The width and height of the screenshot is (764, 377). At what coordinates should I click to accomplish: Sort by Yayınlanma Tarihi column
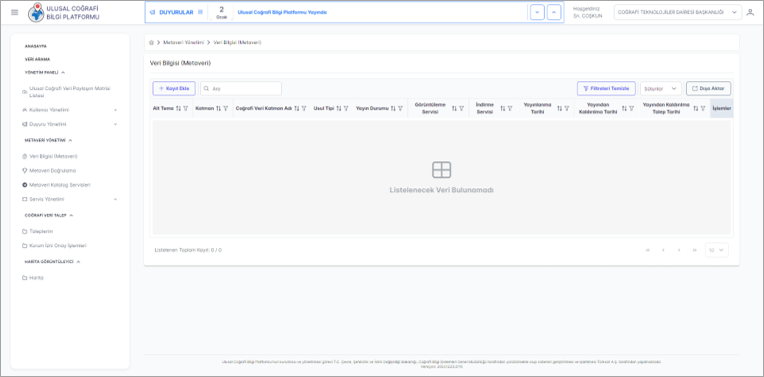point(559,108)
